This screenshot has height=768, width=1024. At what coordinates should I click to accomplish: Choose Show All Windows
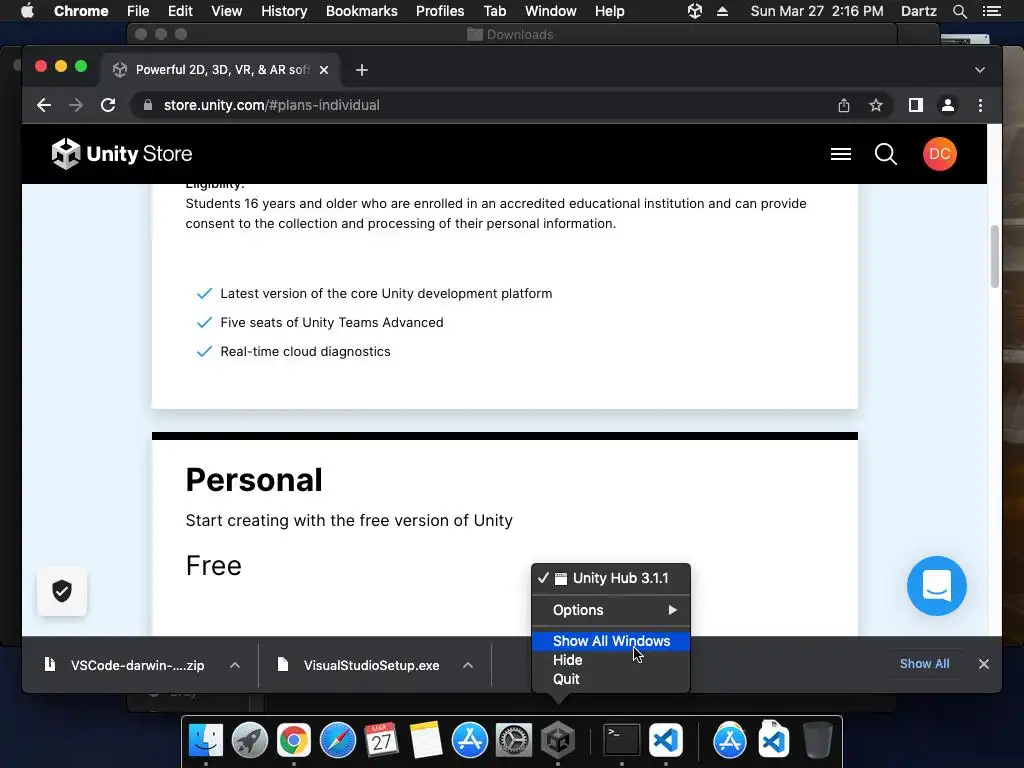click(x=611, y=641)
